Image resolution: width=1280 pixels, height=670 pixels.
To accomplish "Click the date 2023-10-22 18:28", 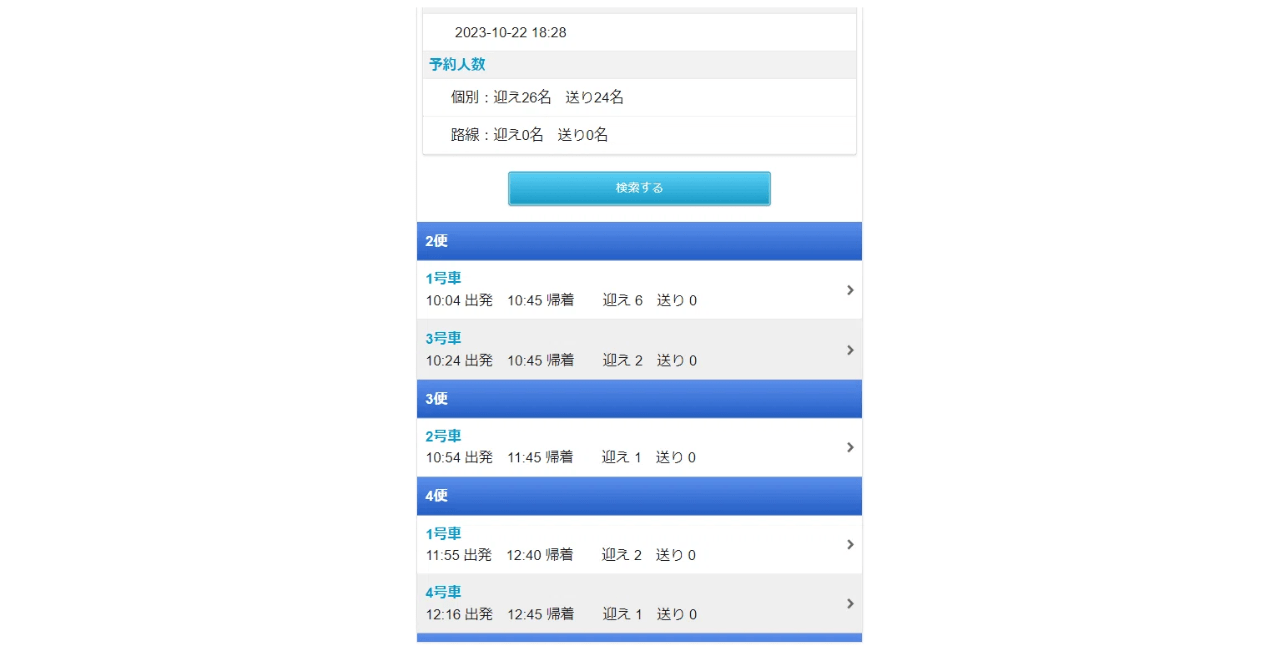I will [510, 33].
